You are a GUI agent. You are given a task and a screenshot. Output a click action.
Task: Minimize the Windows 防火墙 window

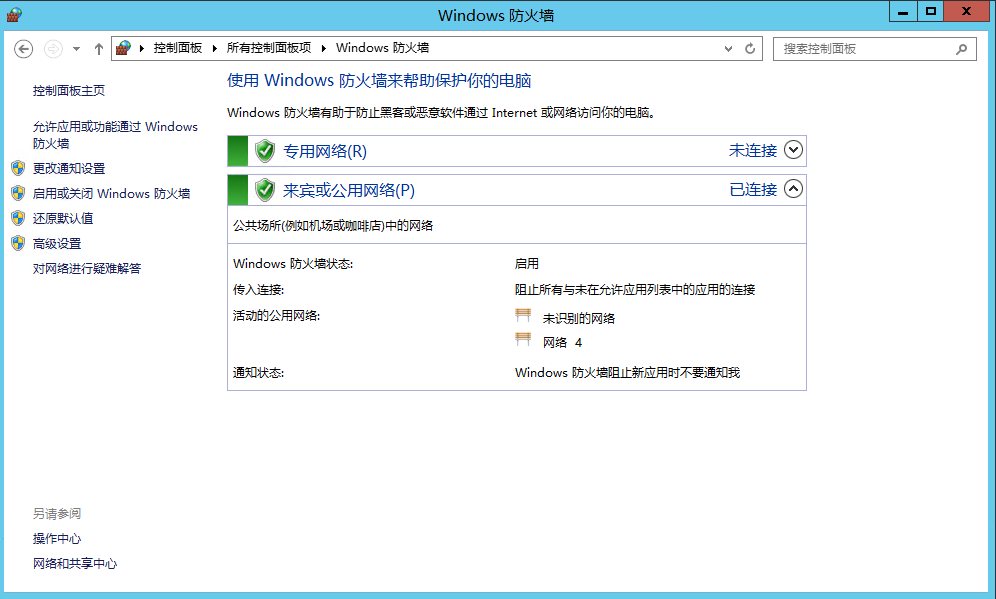(903, 11)
